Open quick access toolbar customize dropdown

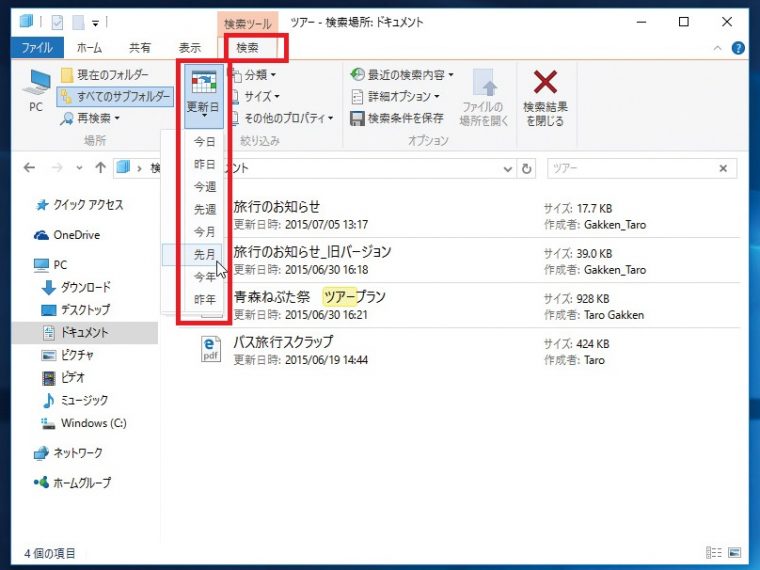(x=95, y=23)
